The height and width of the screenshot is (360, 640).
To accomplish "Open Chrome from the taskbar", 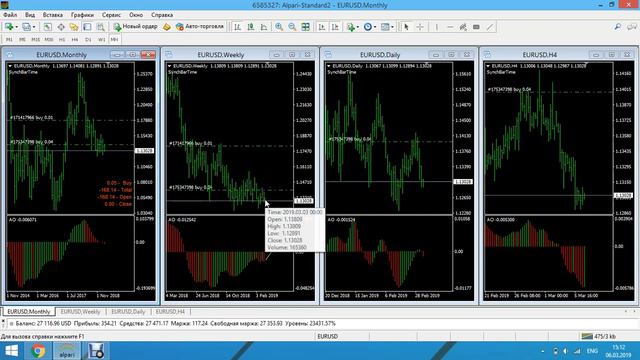I will point(38,351).
